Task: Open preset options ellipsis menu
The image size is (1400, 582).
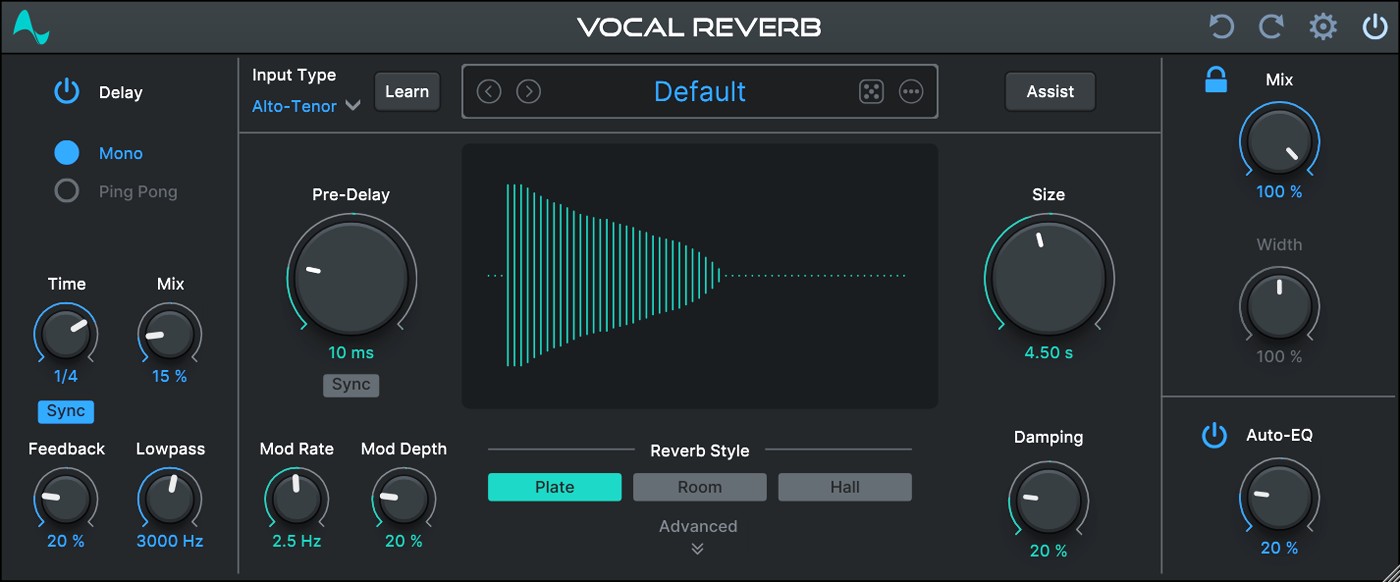Action: pos(911,92)
